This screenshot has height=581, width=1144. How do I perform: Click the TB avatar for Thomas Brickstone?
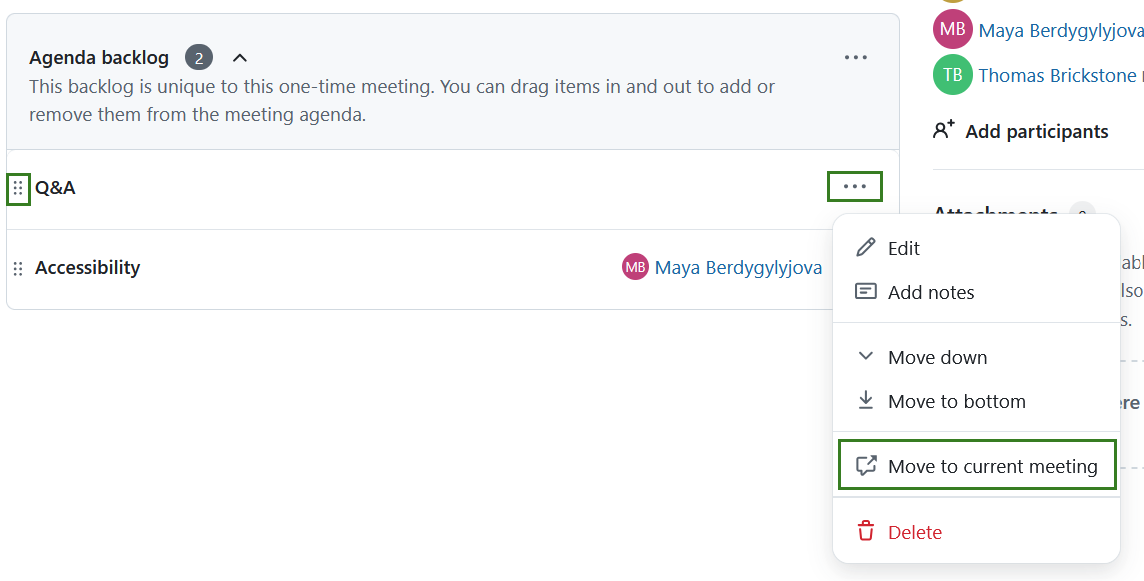(952, 75)
